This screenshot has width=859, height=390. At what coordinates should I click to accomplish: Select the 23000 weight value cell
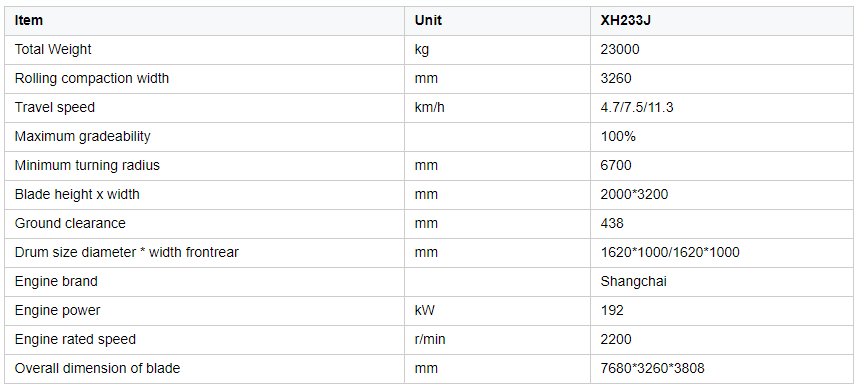pyautogui.click(x=620, y=49)
